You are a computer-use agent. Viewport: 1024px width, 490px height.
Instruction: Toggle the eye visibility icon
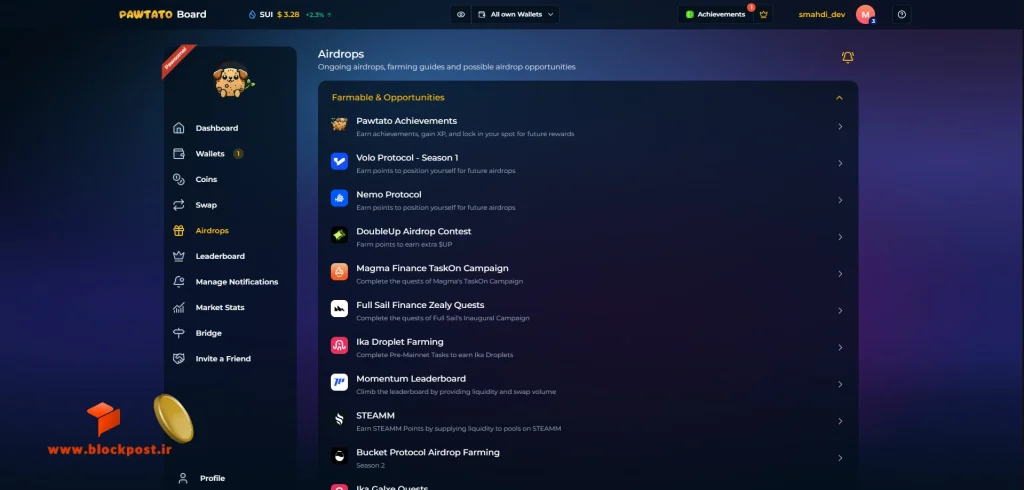[x=461, y=14]
